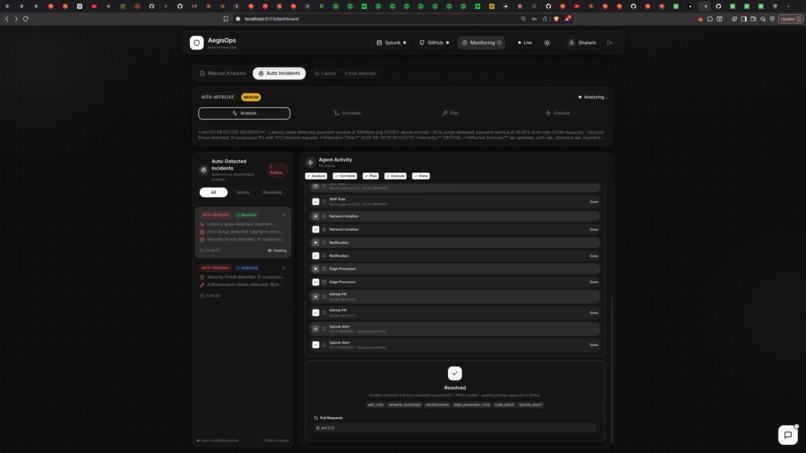Click status square on pending Network Isolation row
Image resolution: width=806 pixels, height=453 pixels.
316,216
